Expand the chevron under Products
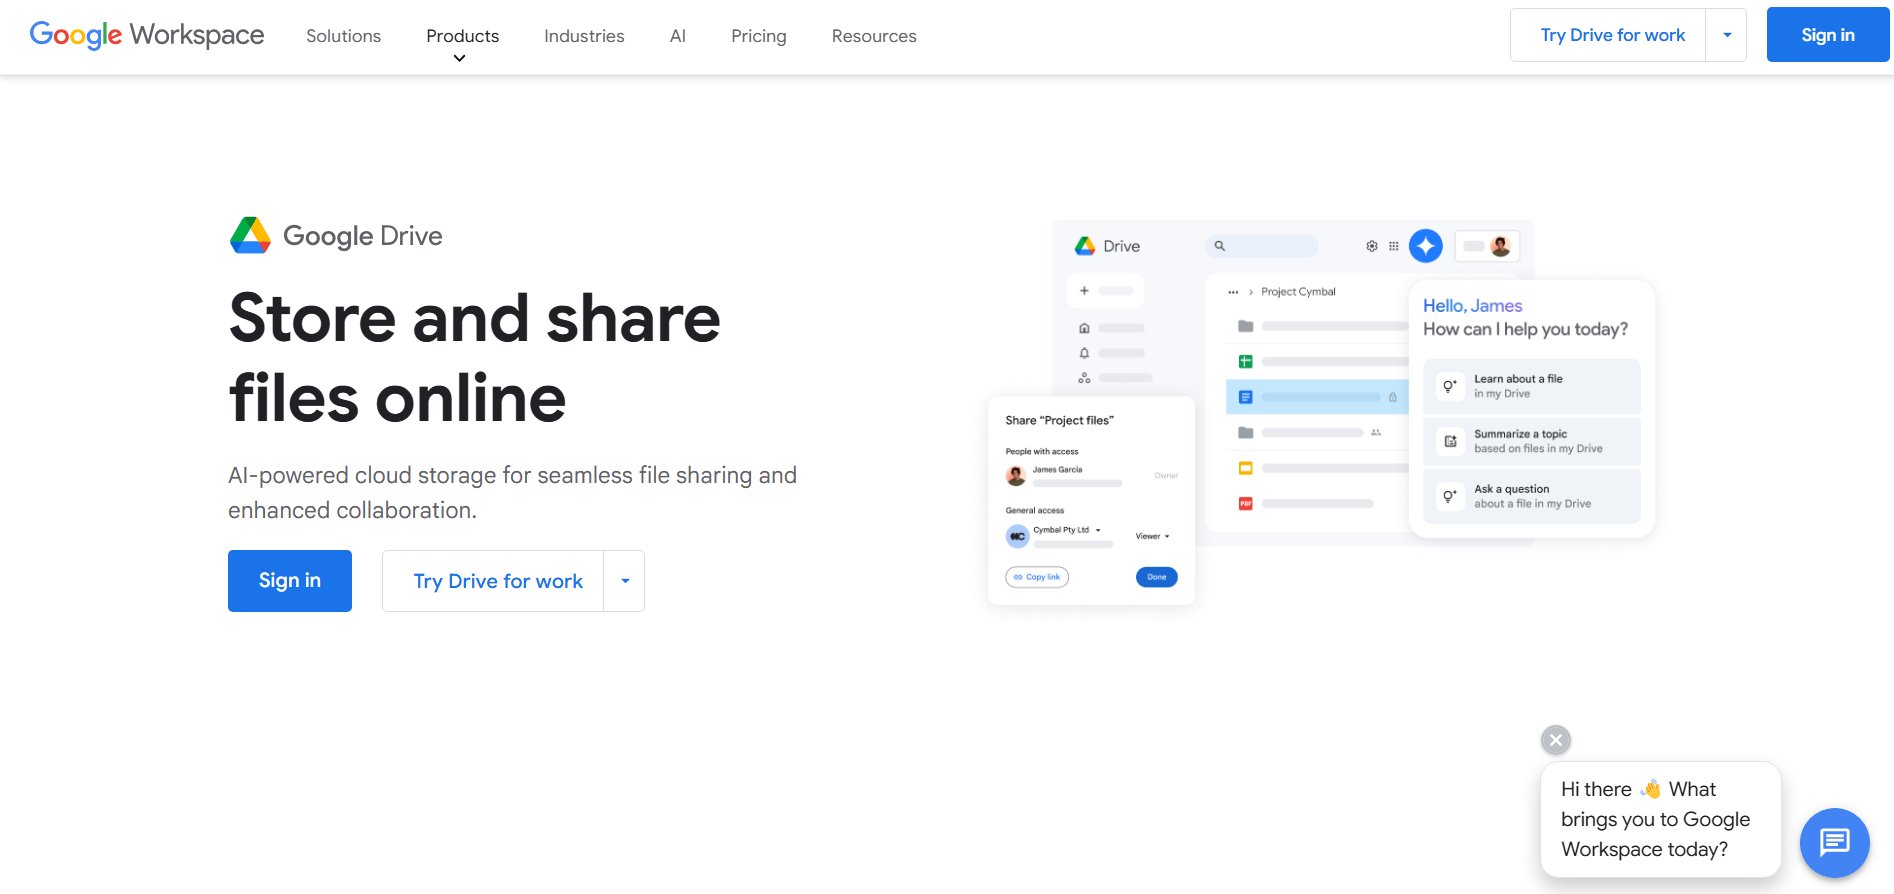The image size is (1894, 894). 460,59
